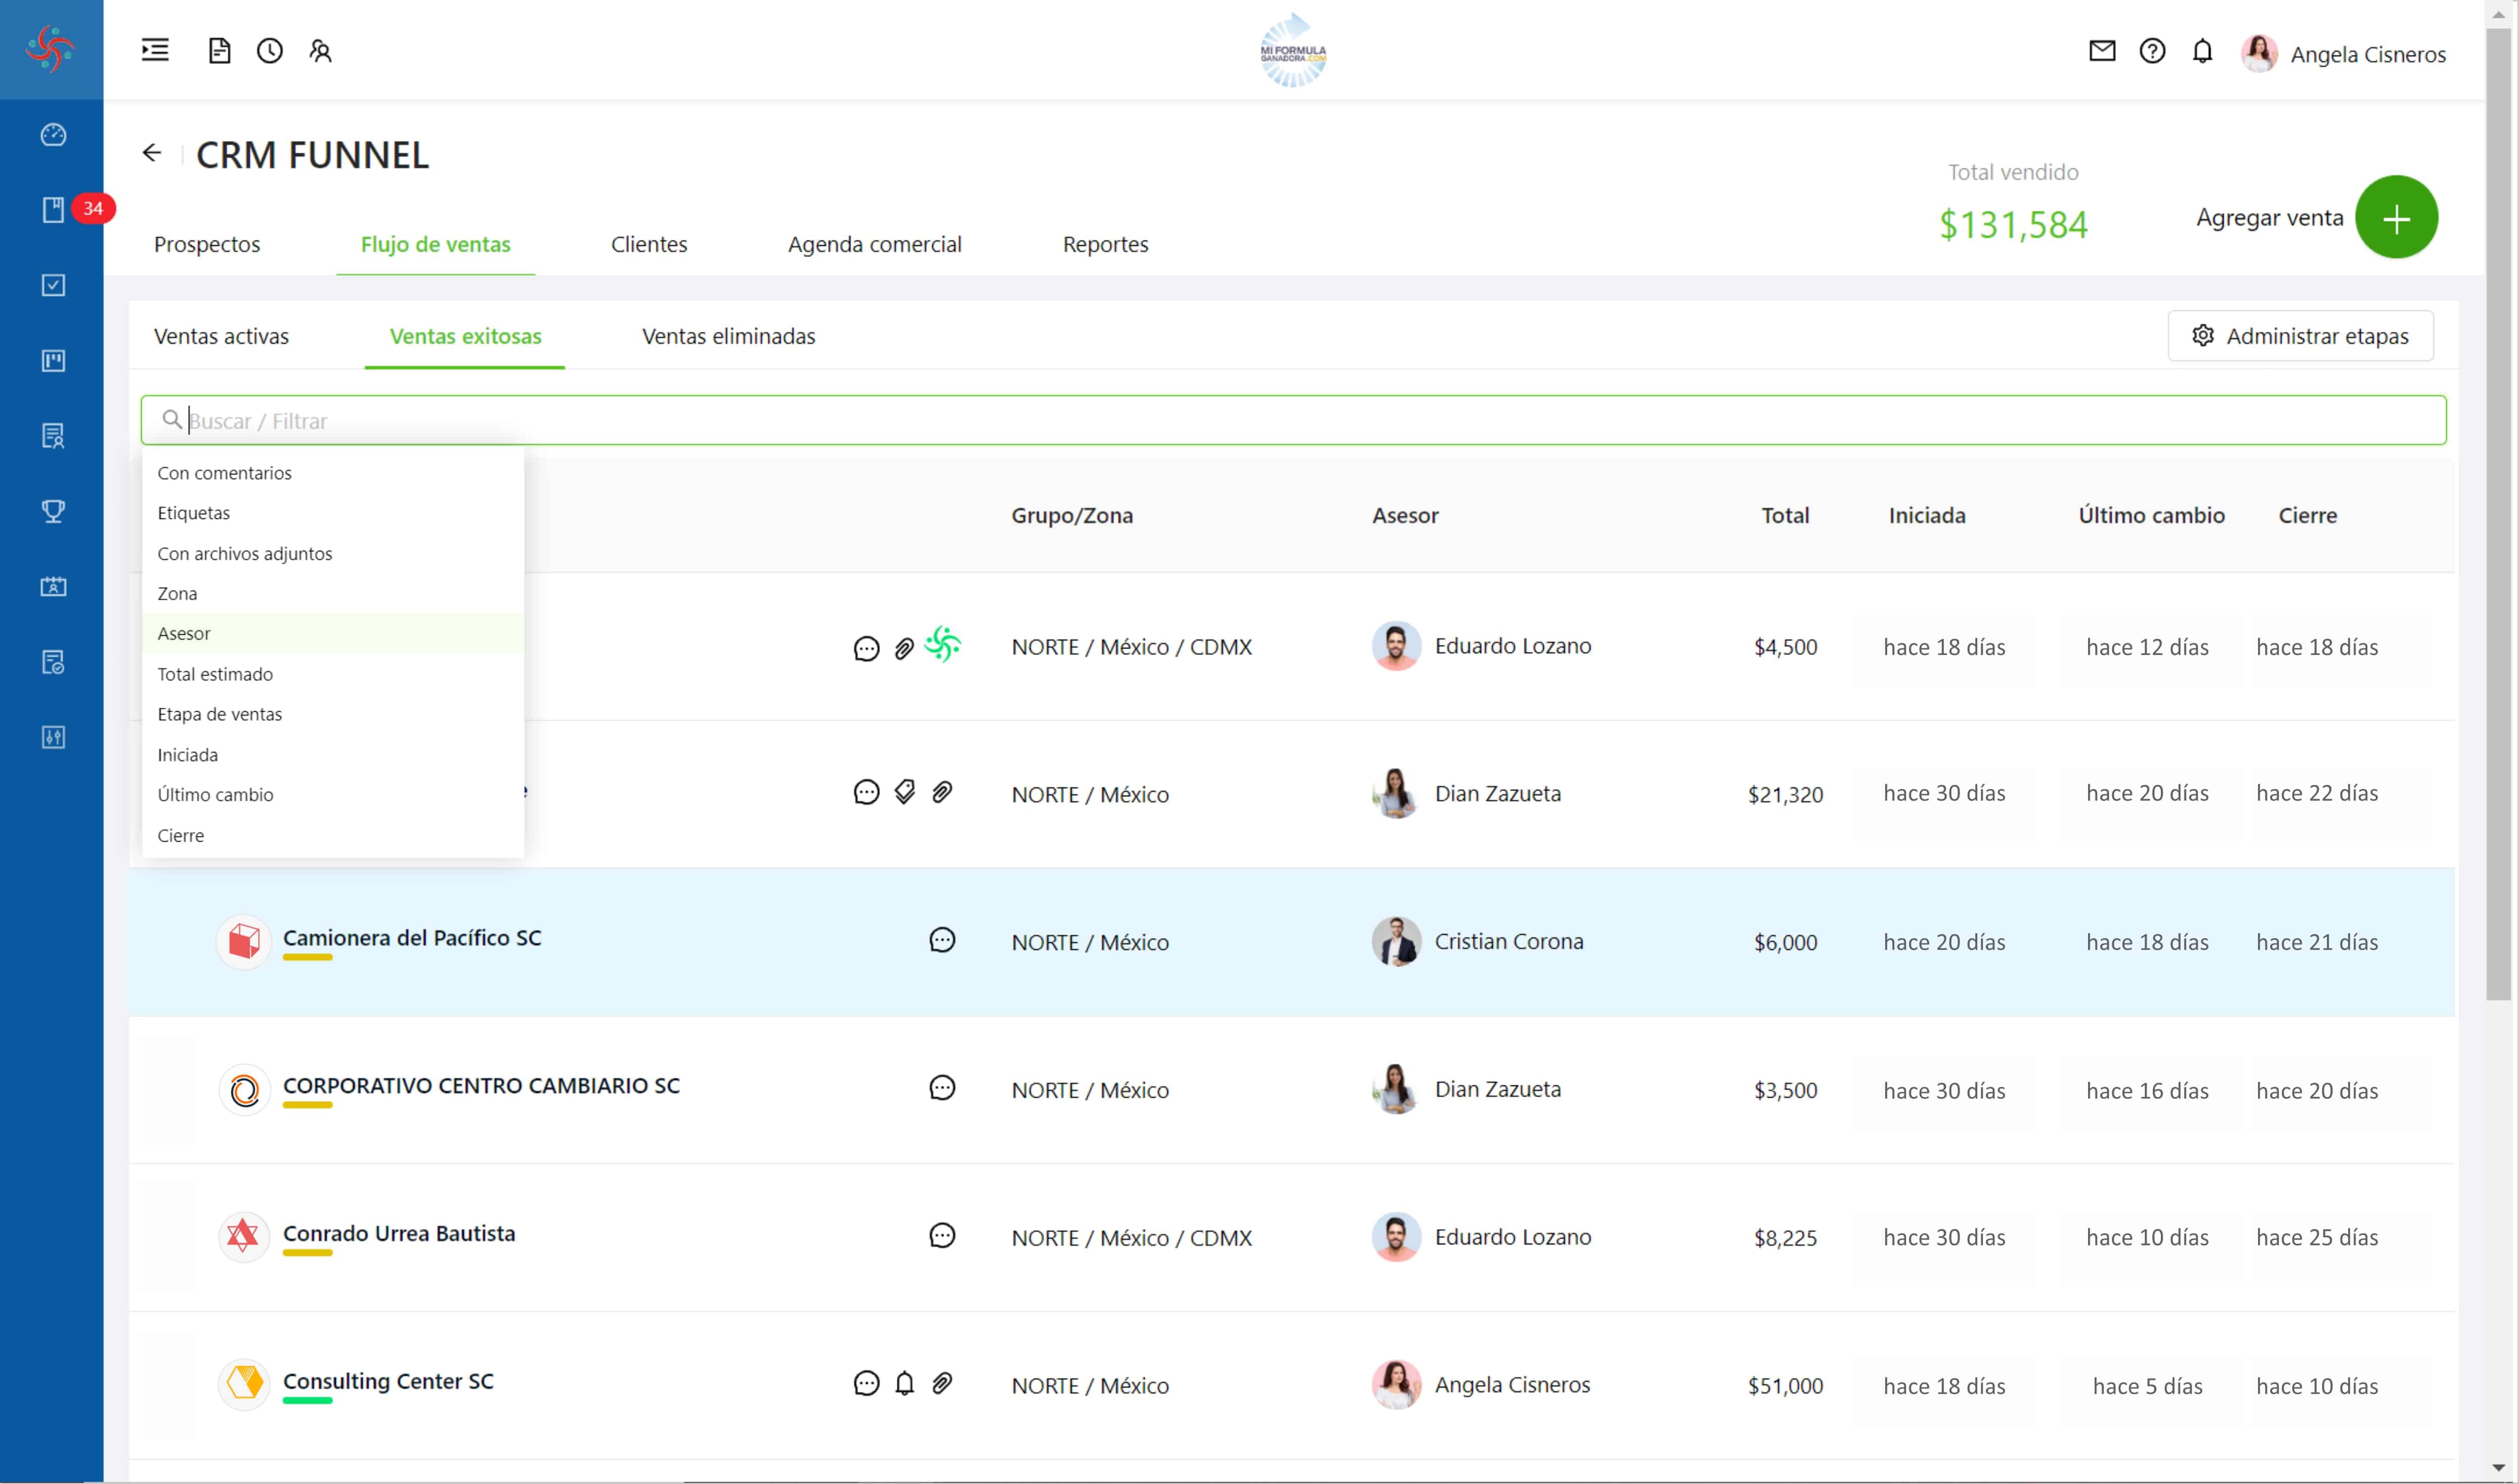Image resolution: width=2519 pixels, height=1484 pixels.
Task: Choose the Etapa de ventas filter option
Action: tap(333, 714)
